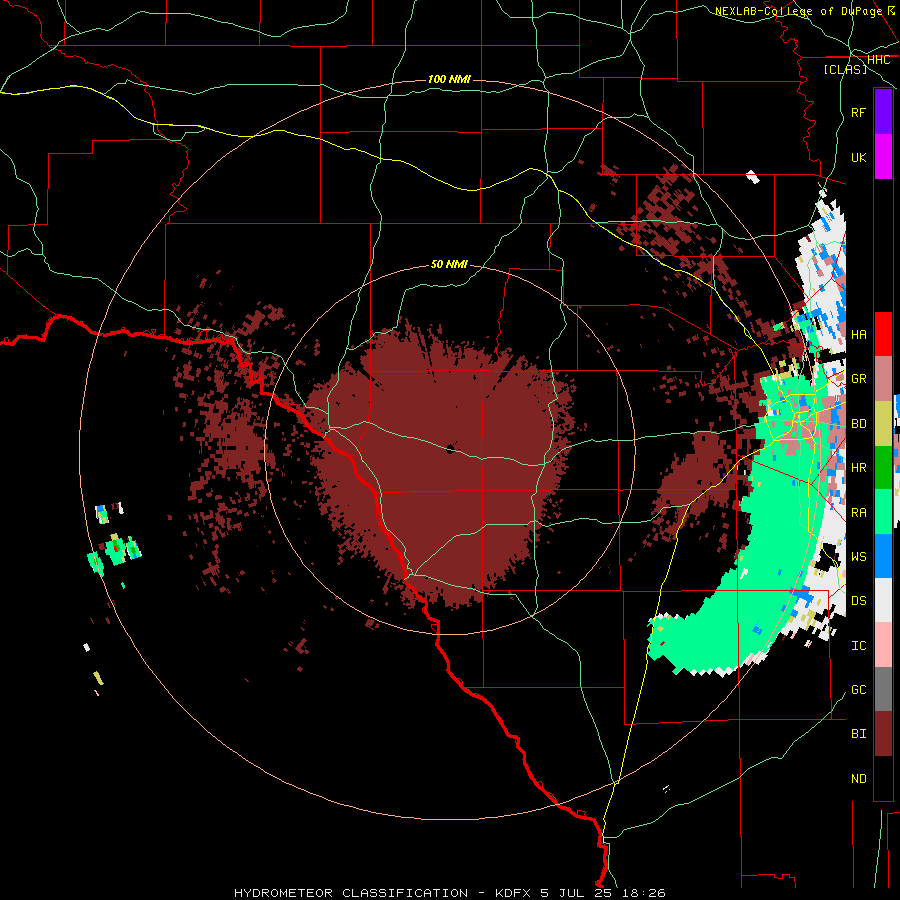Click the BD legend label
Viewport: 900px width, 900px height.
[x=858, y=424]
